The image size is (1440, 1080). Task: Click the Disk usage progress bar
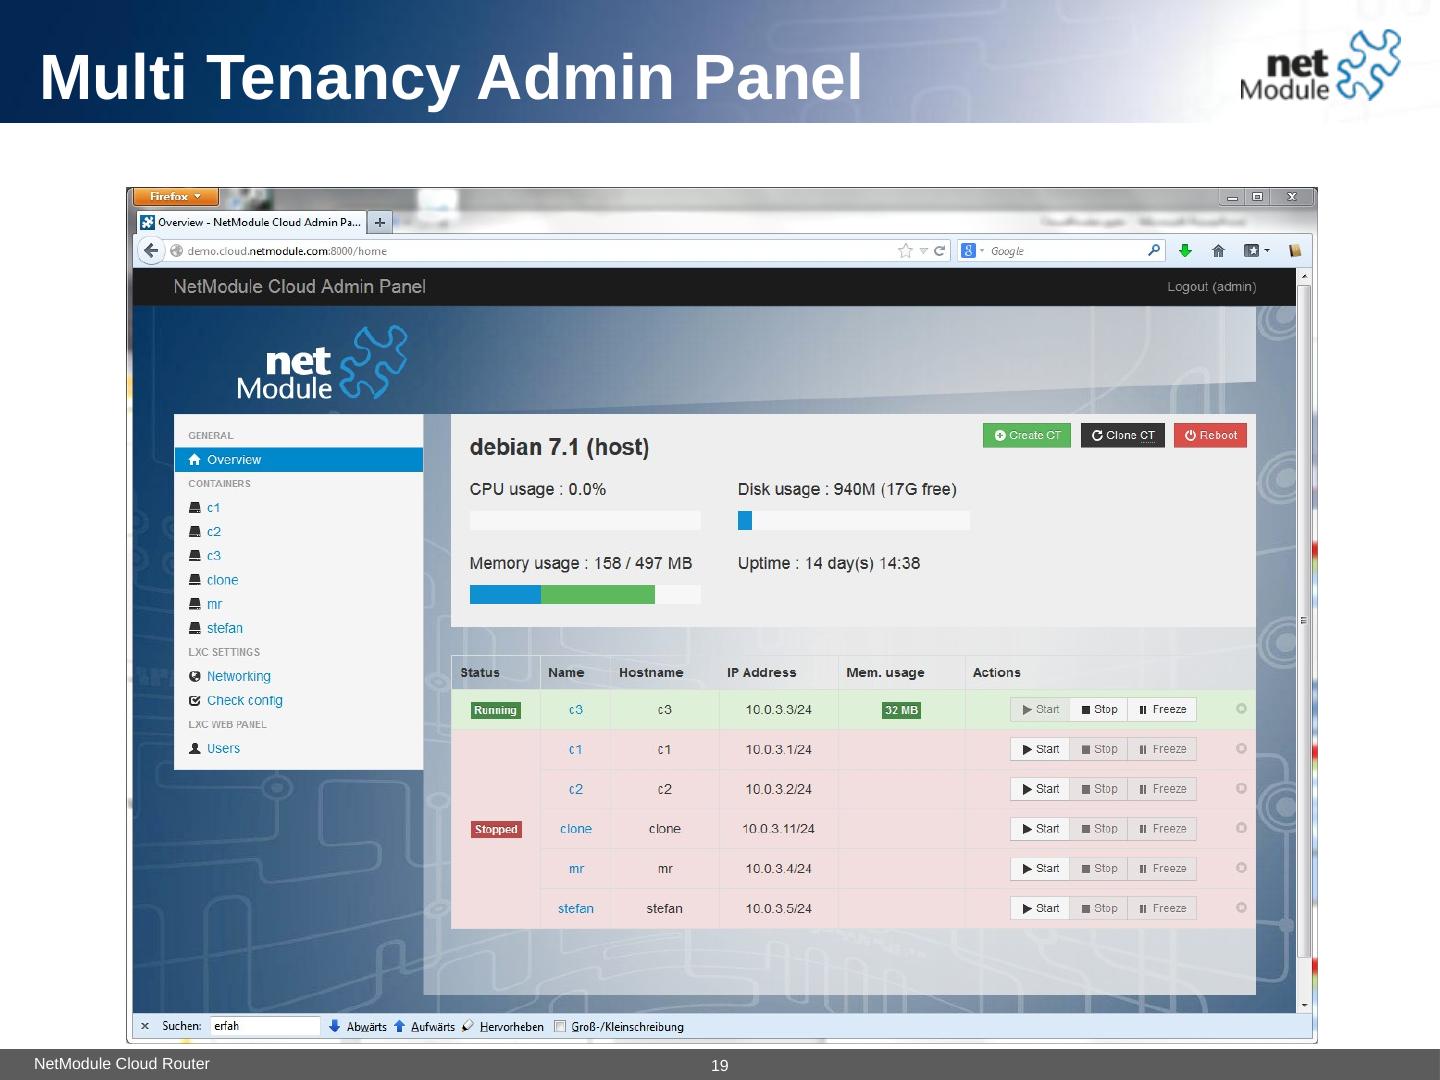click(854, 520)
